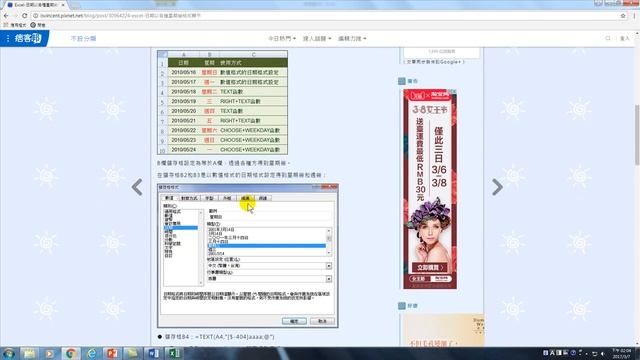This screenshot has height=360, width=640.
Task: Launch Windows Media Player from taskbar
Action: [x=49, y=353]
